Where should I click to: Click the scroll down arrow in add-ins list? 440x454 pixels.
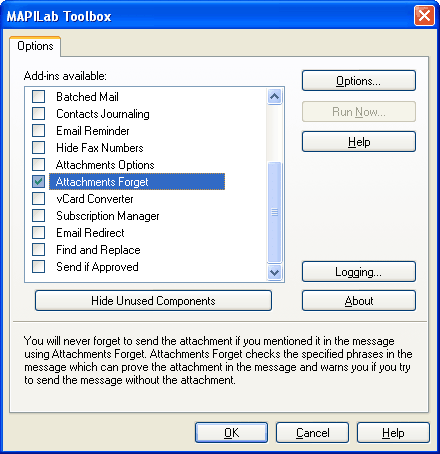275,273
